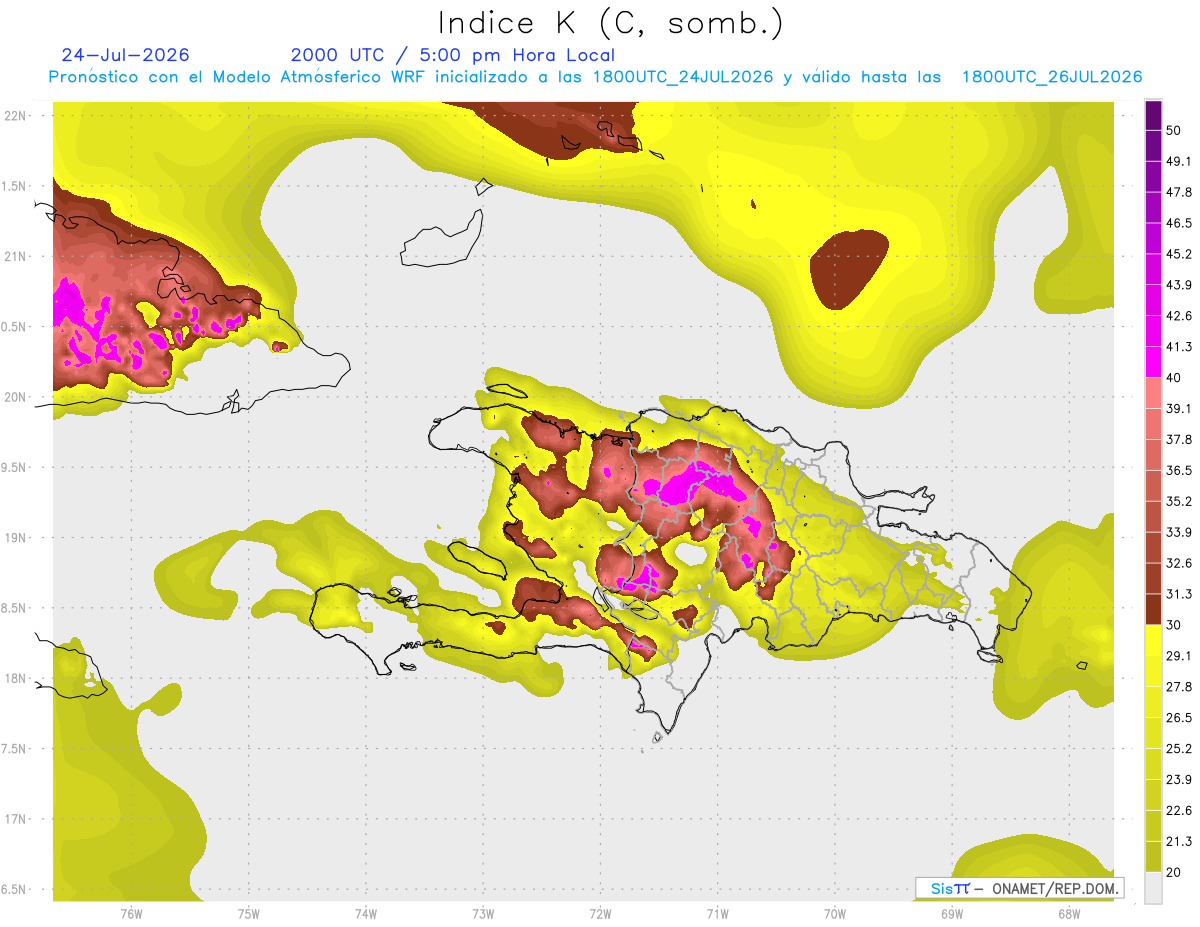Click the '2000 UTC / 5:00 pm Hora Local' text
The height and width of the screenshot is (927, 1200).
pos(453,55)
